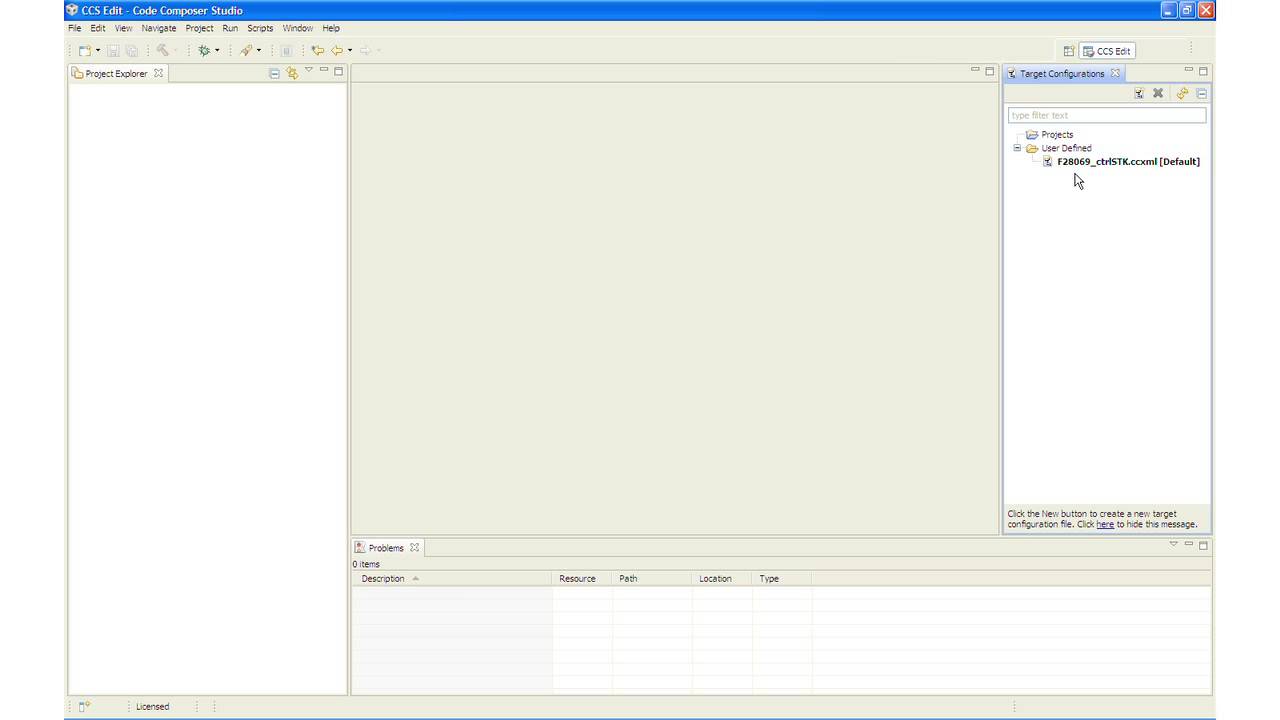1280x720 pixels.
Task: Sort problems by Path column
Action: coord(652,578)
